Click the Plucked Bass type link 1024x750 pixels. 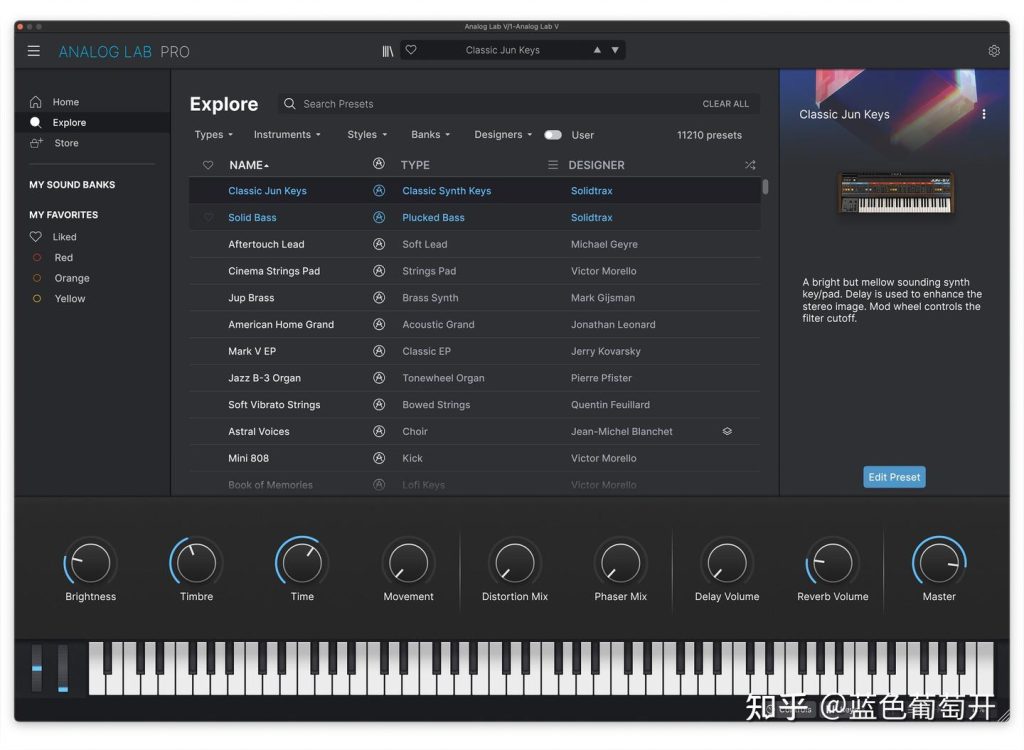coord(434,218)
